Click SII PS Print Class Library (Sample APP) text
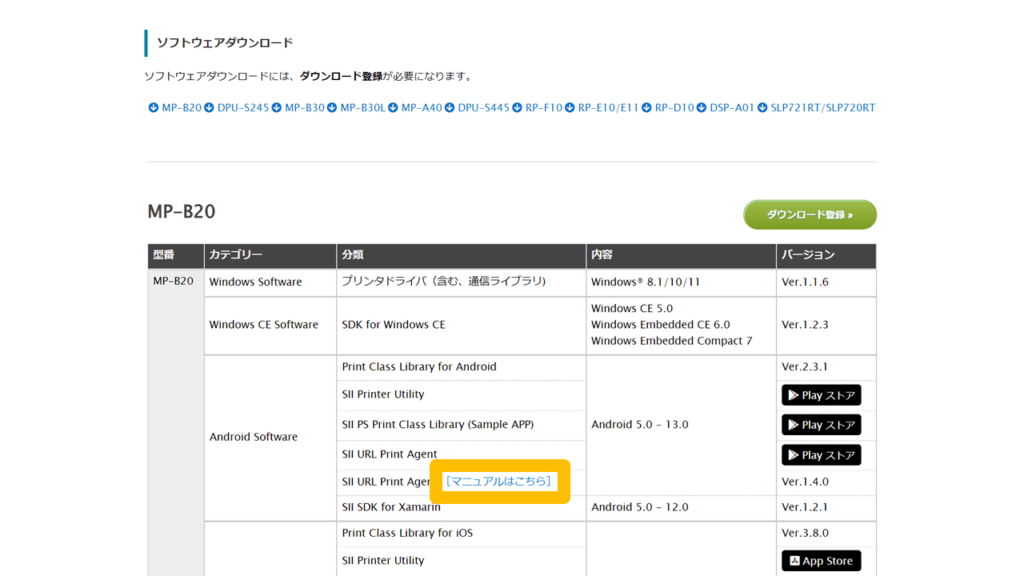Screen dimensions: 1024x576 click(438, 424)
